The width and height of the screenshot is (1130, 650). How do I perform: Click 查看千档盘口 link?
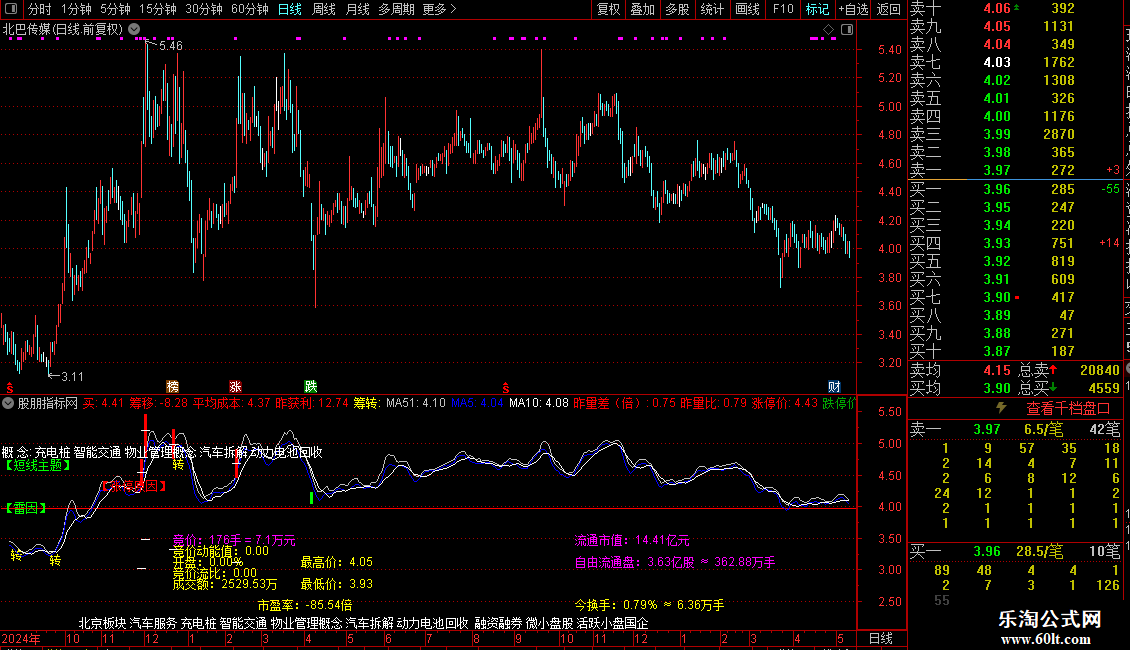[x=1068, y=409]
